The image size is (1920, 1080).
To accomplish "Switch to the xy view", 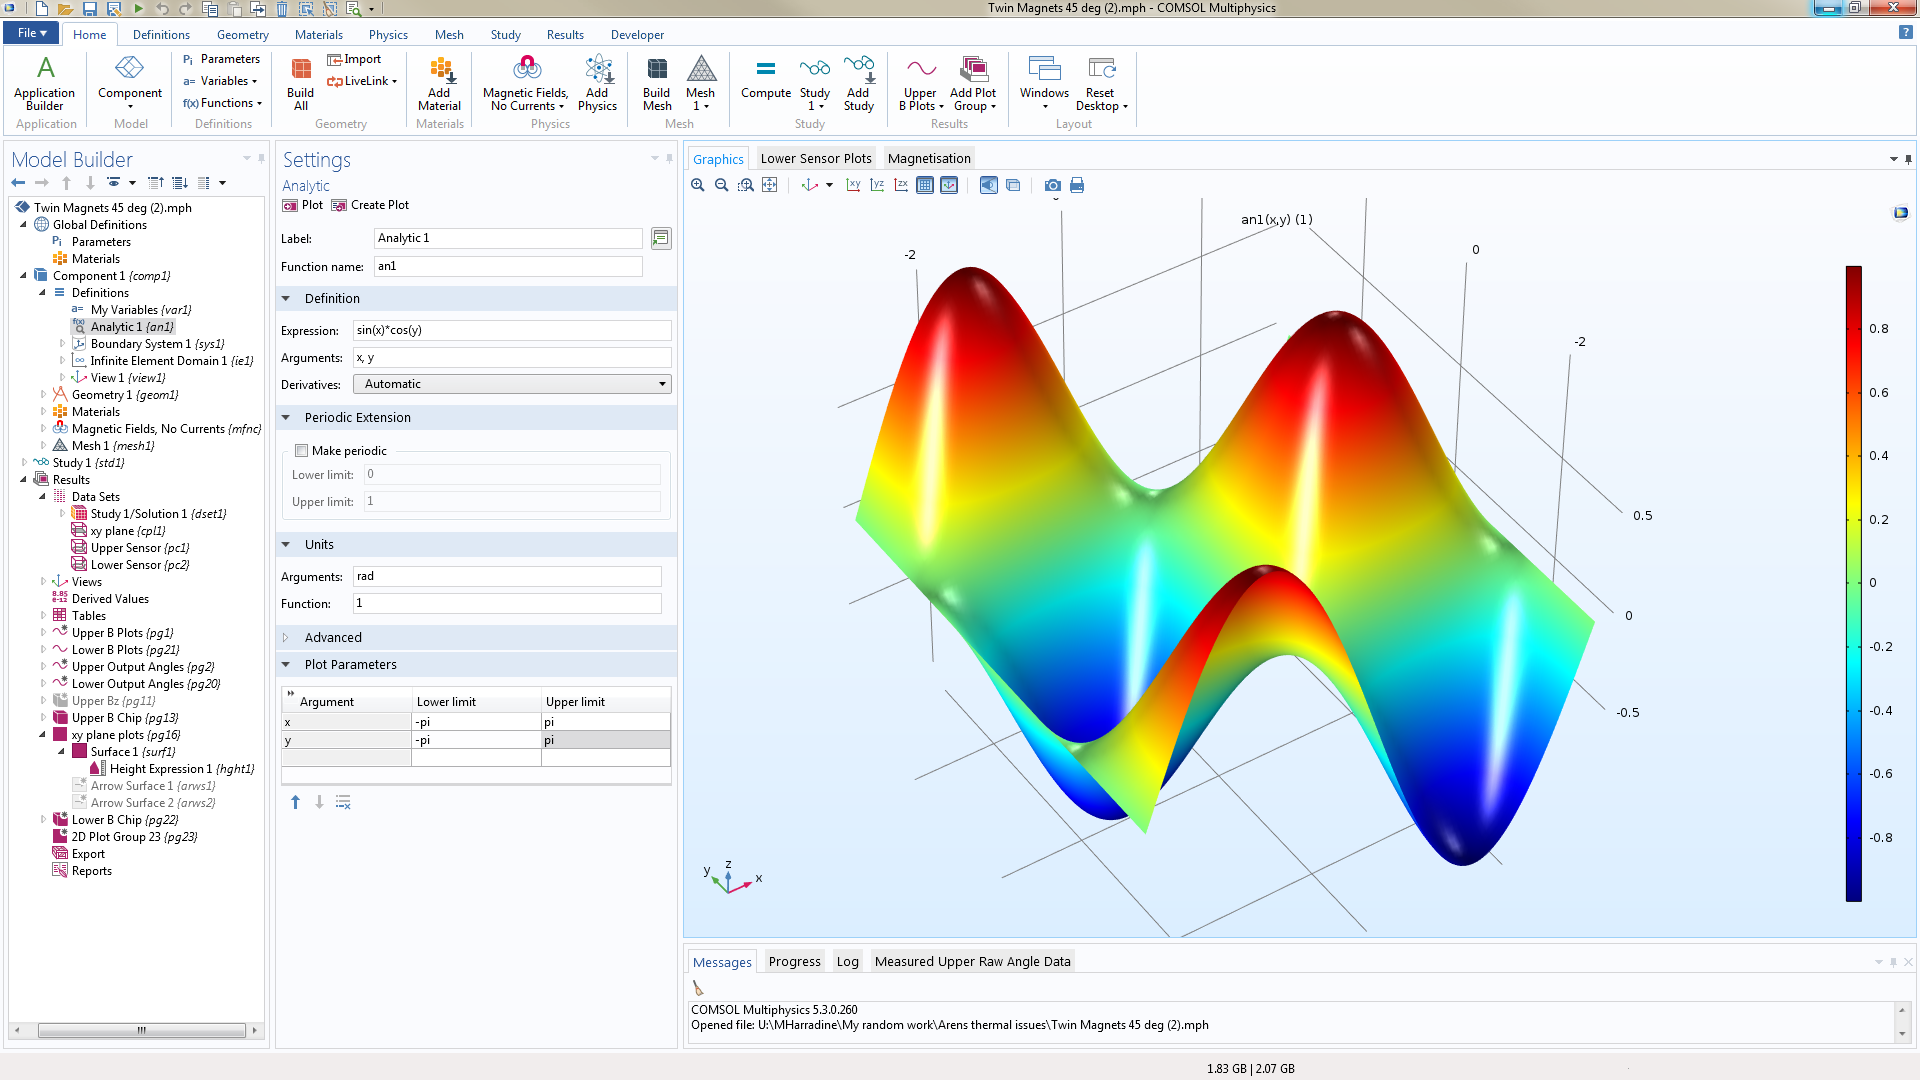I will pyautogui.click(x=853, y=185).
